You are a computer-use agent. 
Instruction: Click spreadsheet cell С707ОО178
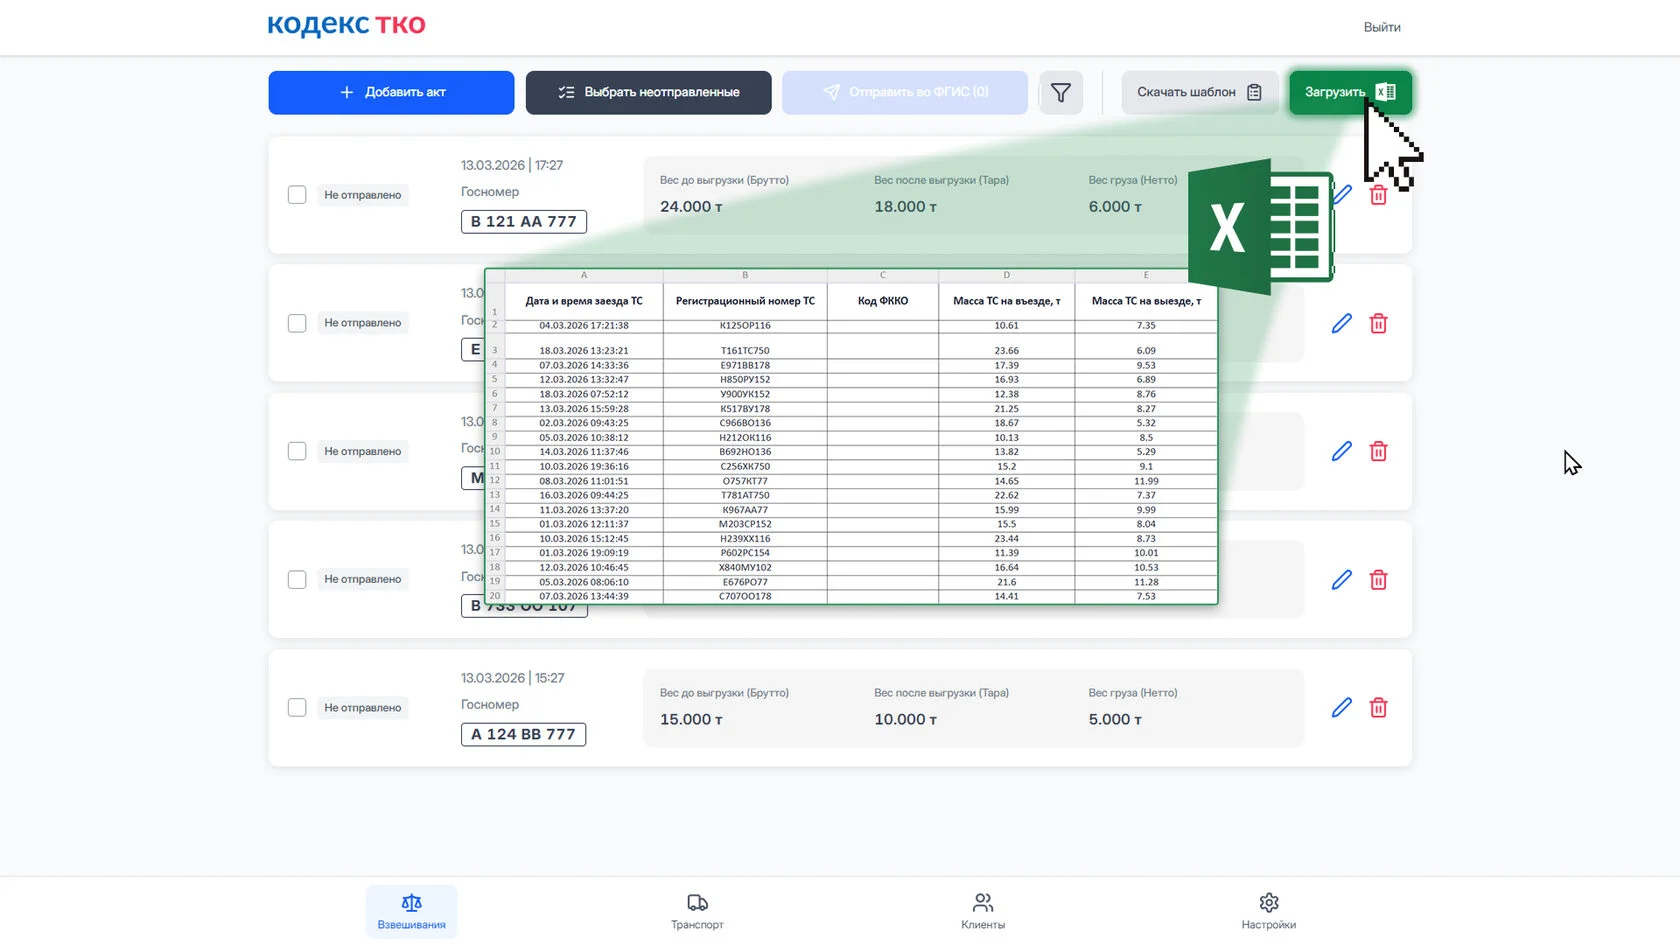pos(745,596)
